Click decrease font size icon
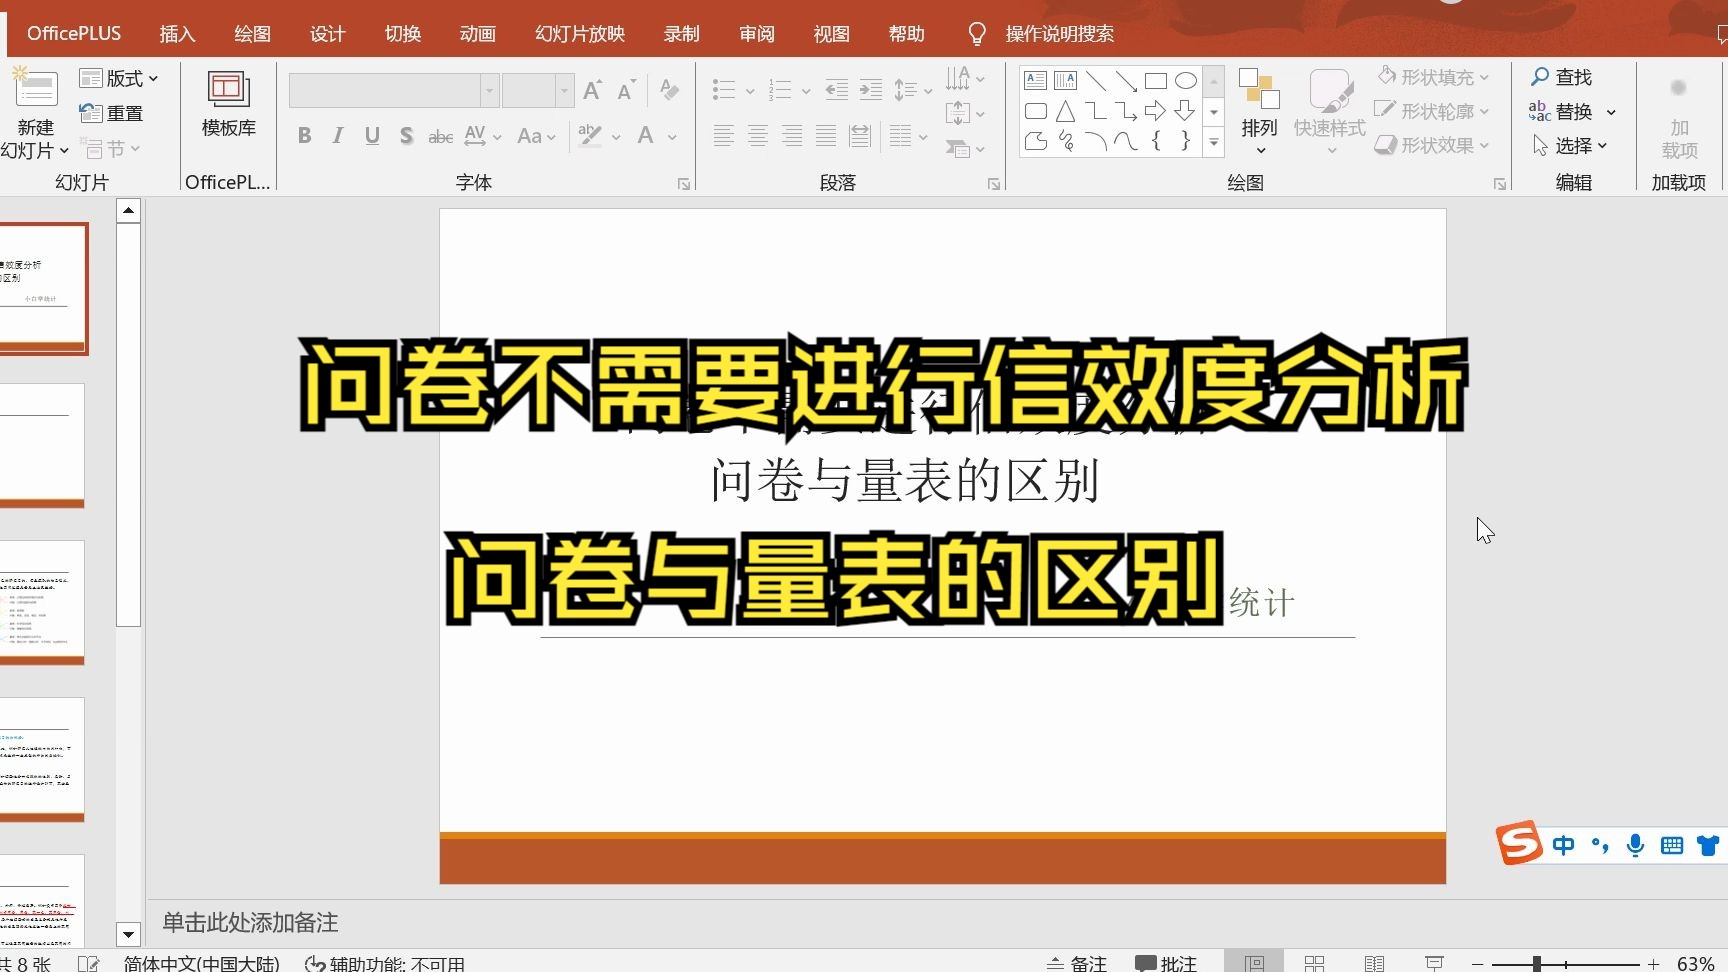The height and width of the screenshot is (972, 1728). (x=627, y=91)
